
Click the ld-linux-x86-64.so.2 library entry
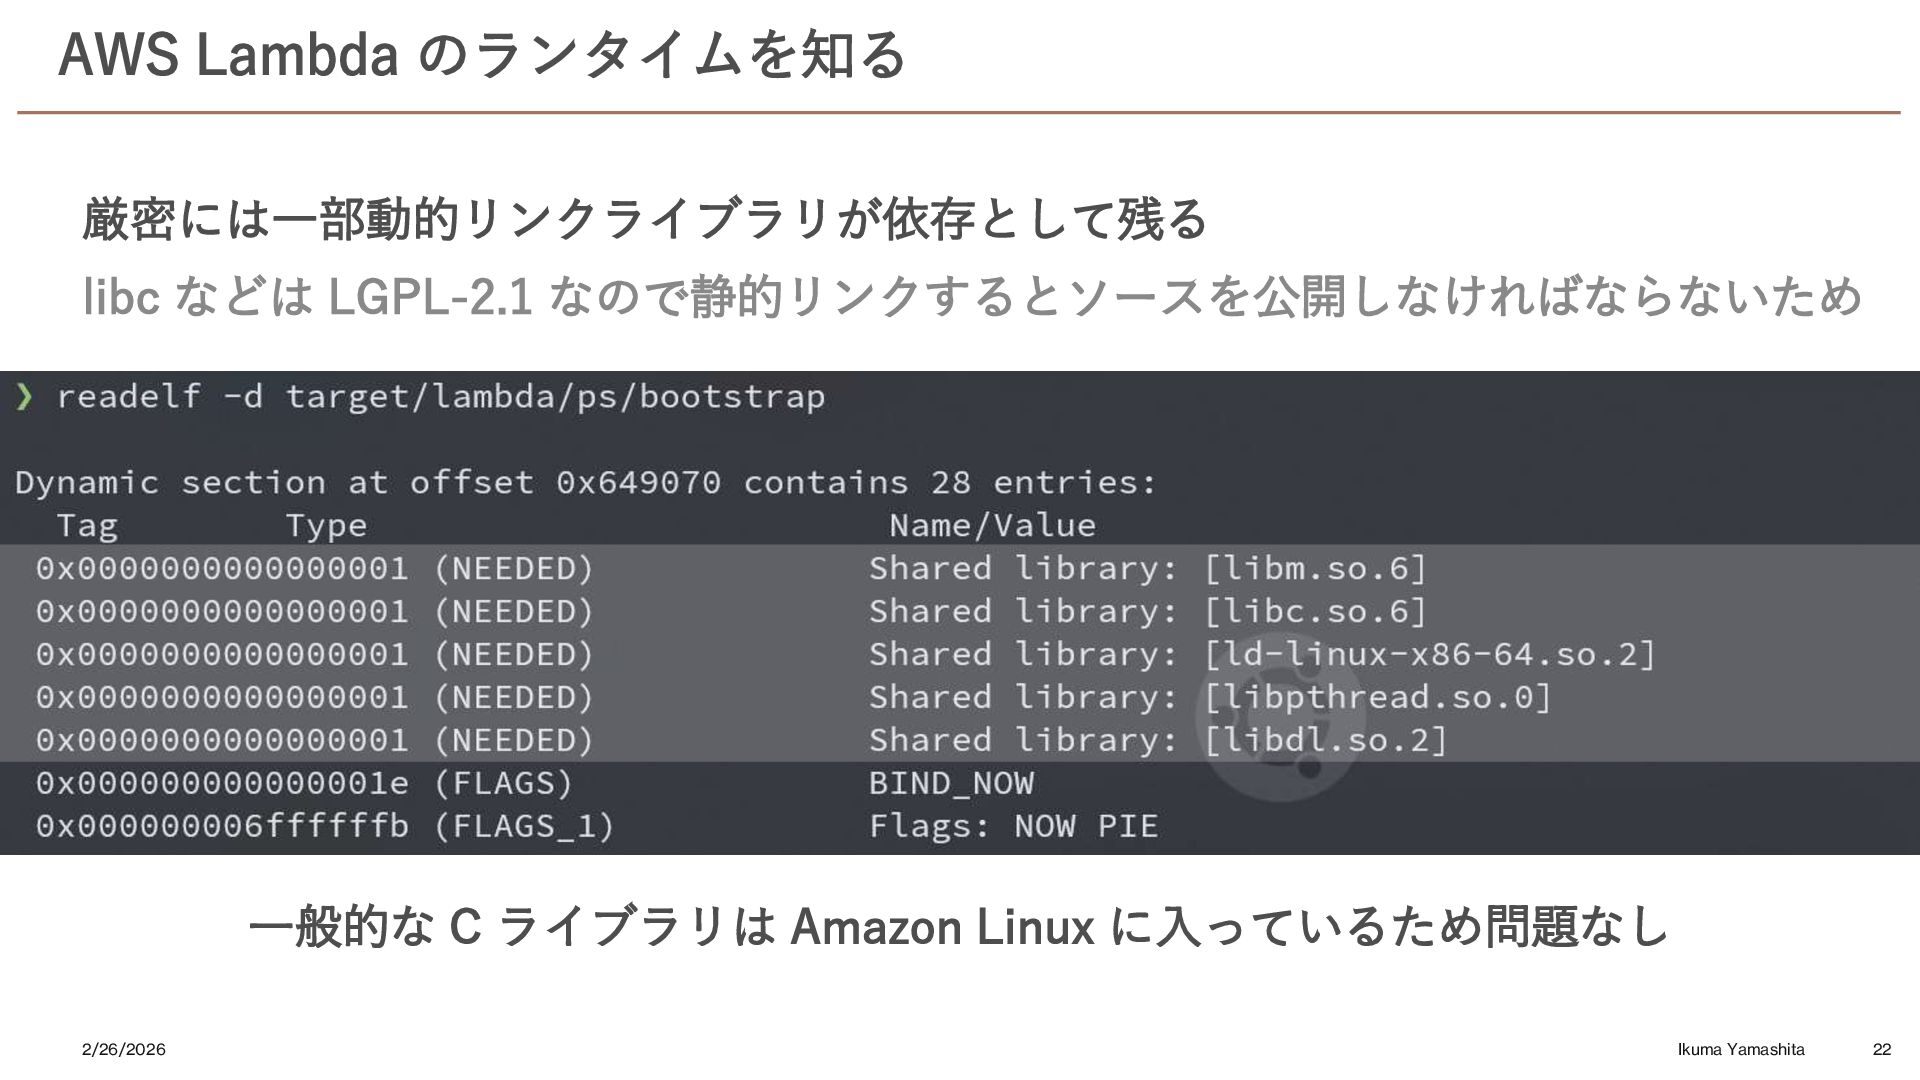1430,655
